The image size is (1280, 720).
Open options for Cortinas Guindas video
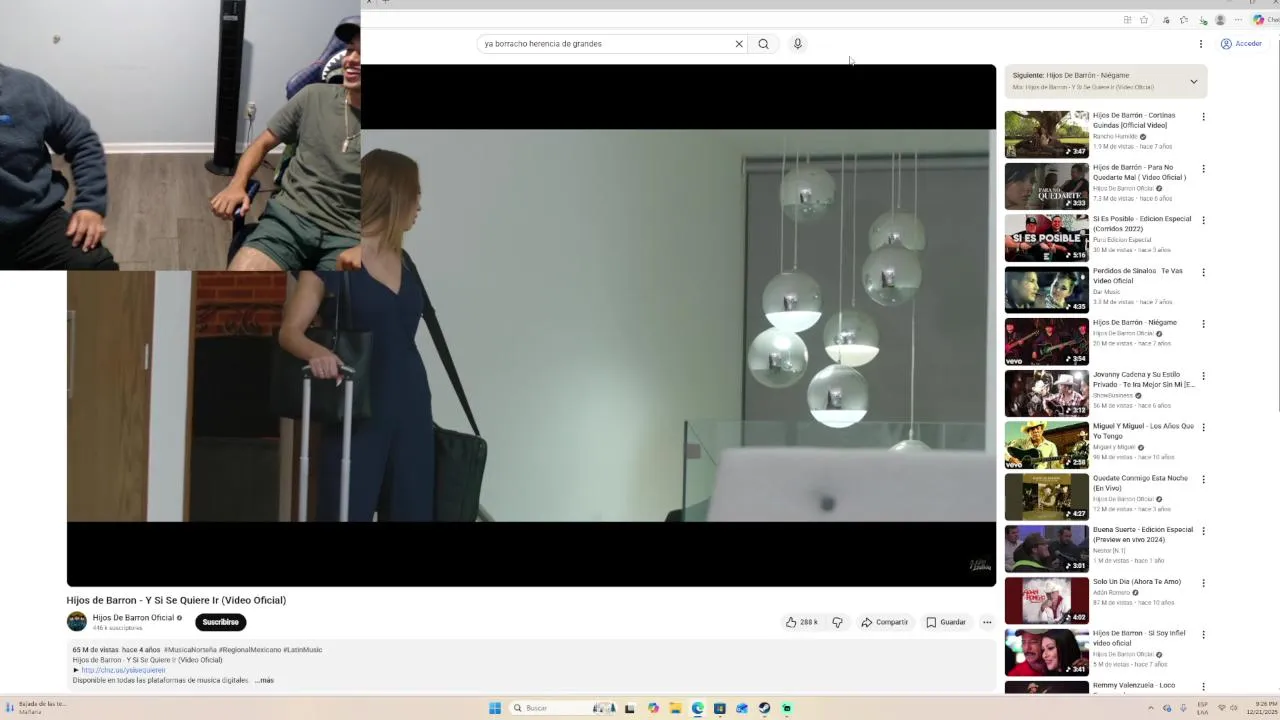pyautogui.click(x=1203, y=117)
